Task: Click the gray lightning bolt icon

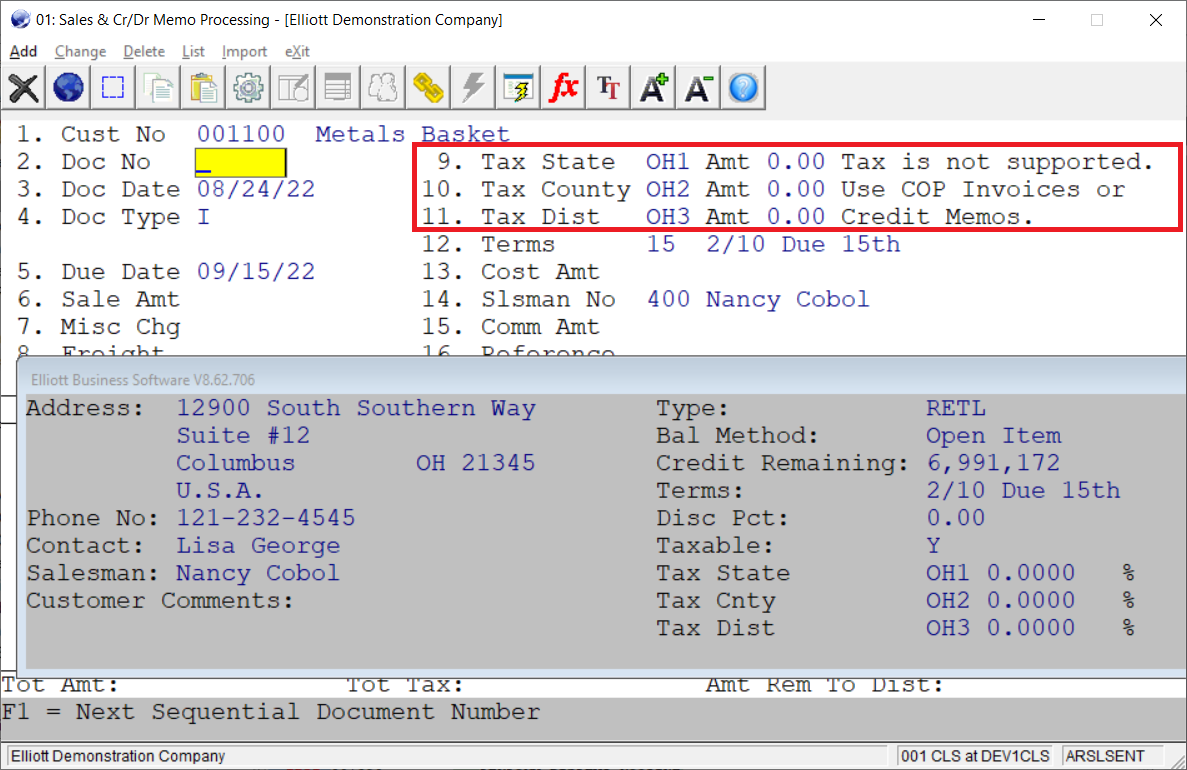Action: (x=472, y=88)
